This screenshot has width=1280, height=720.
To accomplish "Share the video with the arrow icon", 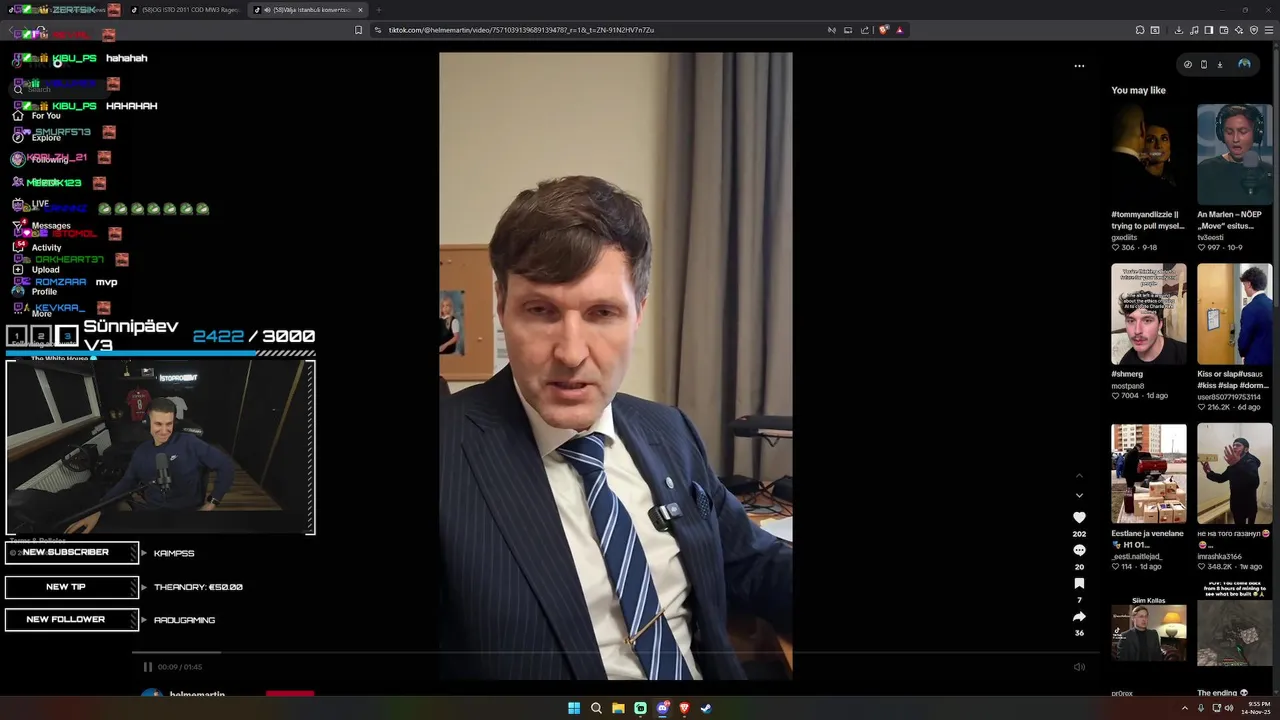I will tap(1079, 616).
